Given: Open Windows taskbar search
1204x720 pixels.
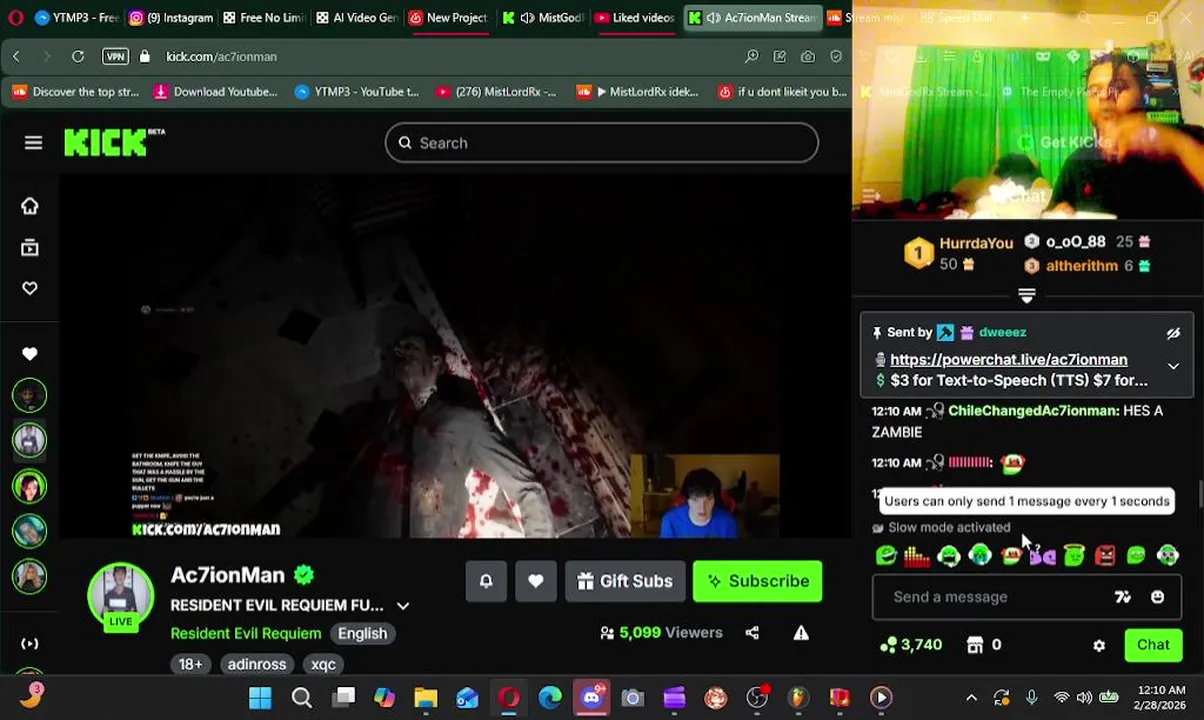Looking at the screenshot, I should click(x=301, y=698).
